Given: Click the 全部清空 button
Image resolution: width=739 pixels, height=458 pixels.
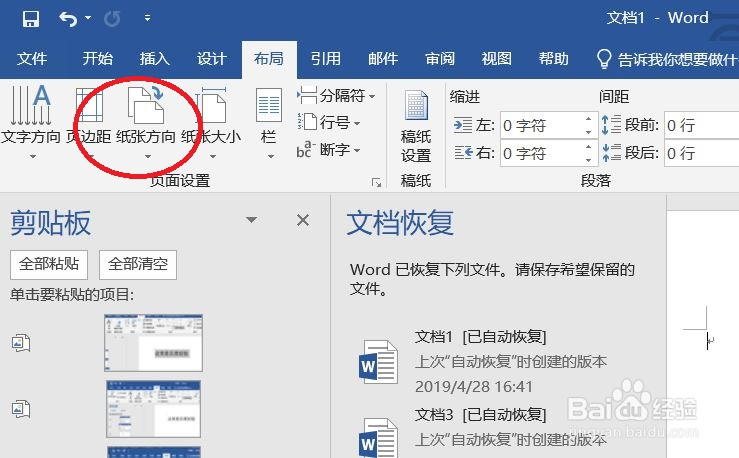Looking at the screenshot, I should pyautogui.click(x=138, y=264).
